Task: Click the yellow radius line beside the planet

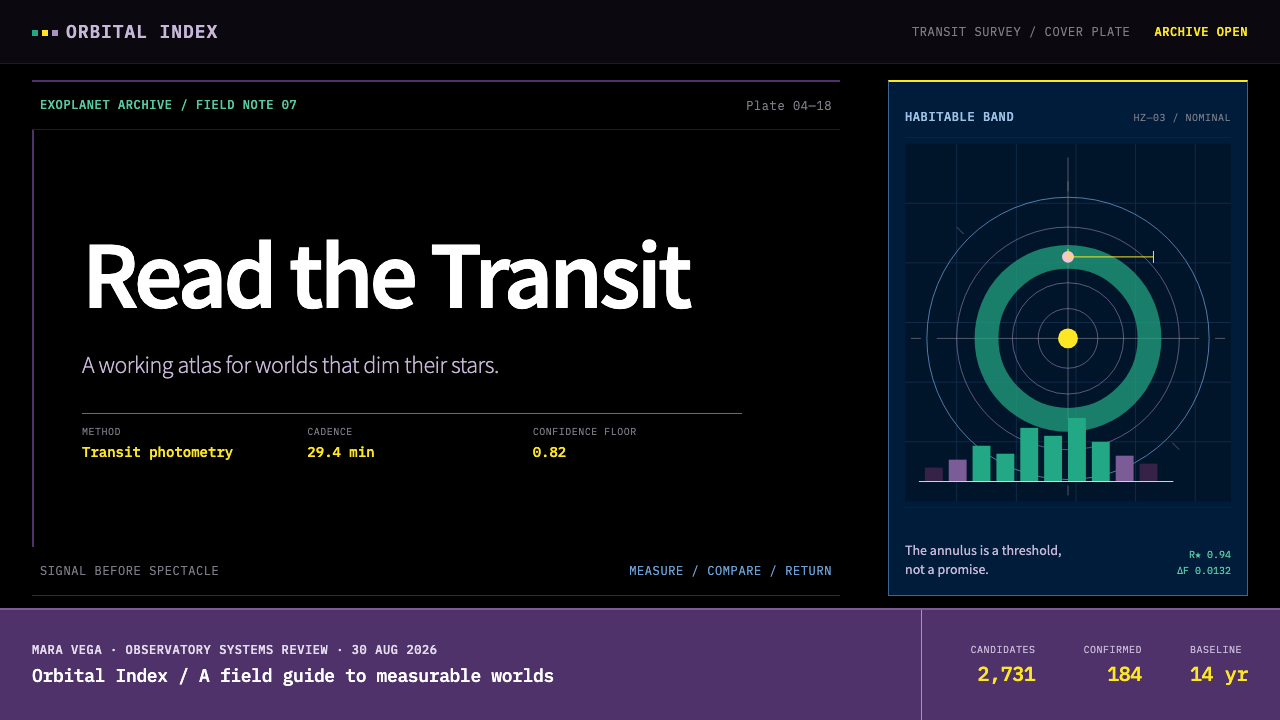Action: 1113,257
